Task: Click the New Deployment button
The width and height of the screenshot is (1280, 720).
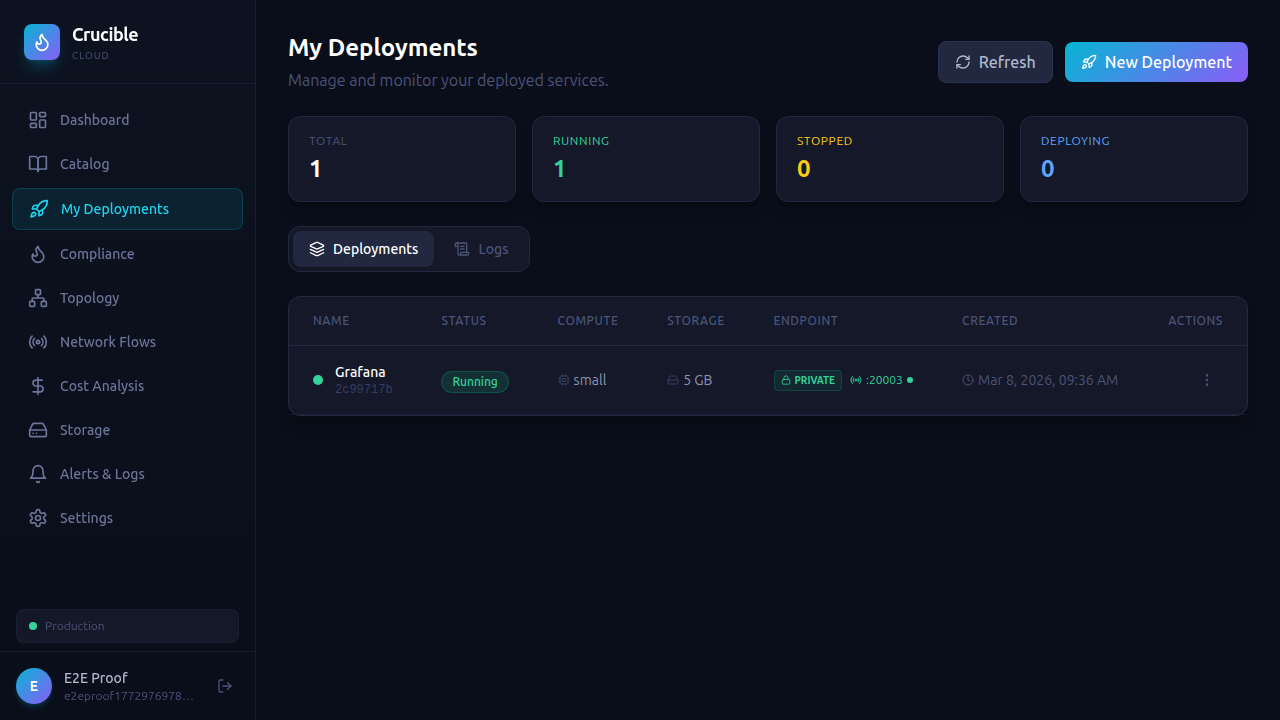Action: coord(1156,61)
